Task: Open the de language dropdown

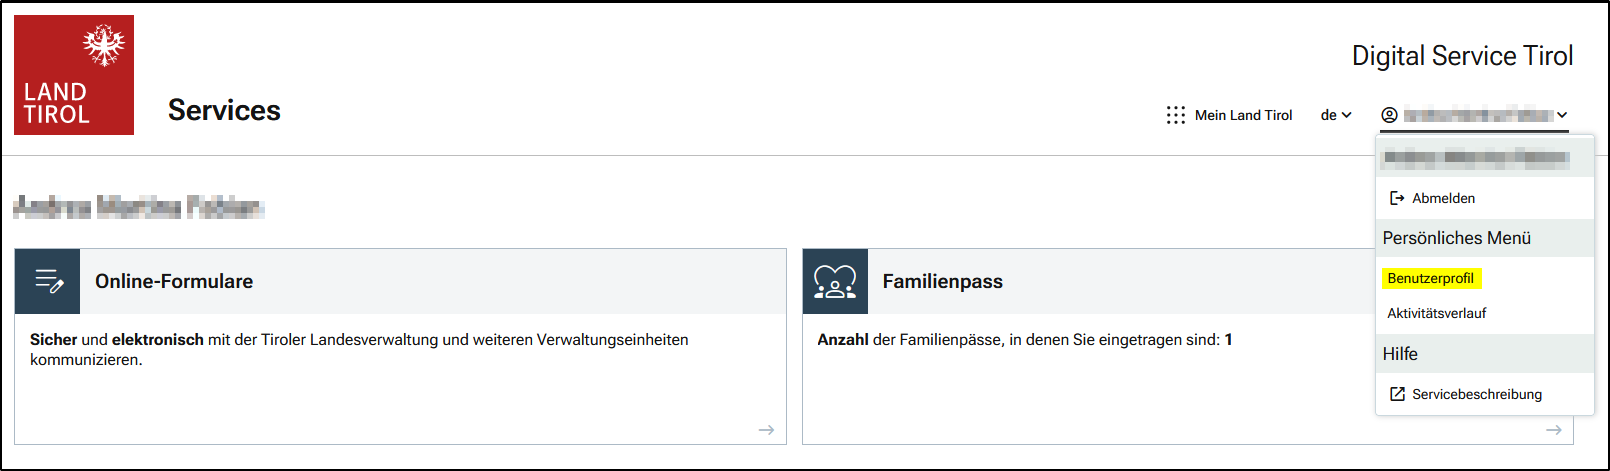Action: pyautogui.click(x=1336, y=115)
